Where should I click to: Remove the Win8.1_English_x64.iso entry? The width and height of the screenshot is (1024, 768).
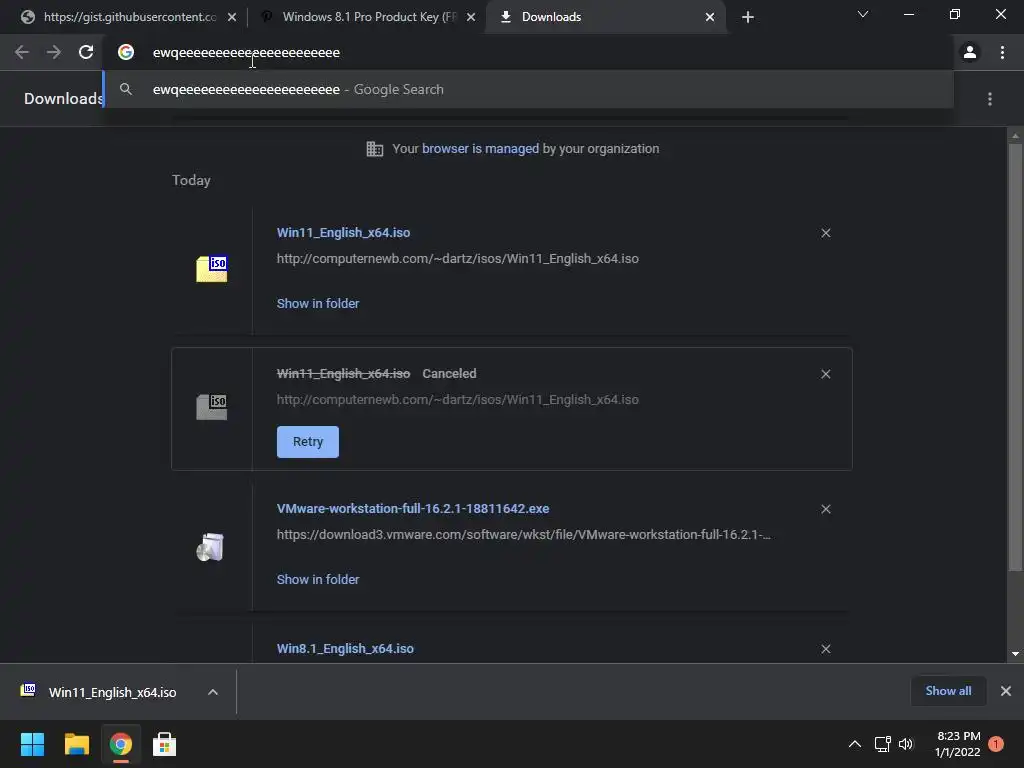tap(826, 649)
